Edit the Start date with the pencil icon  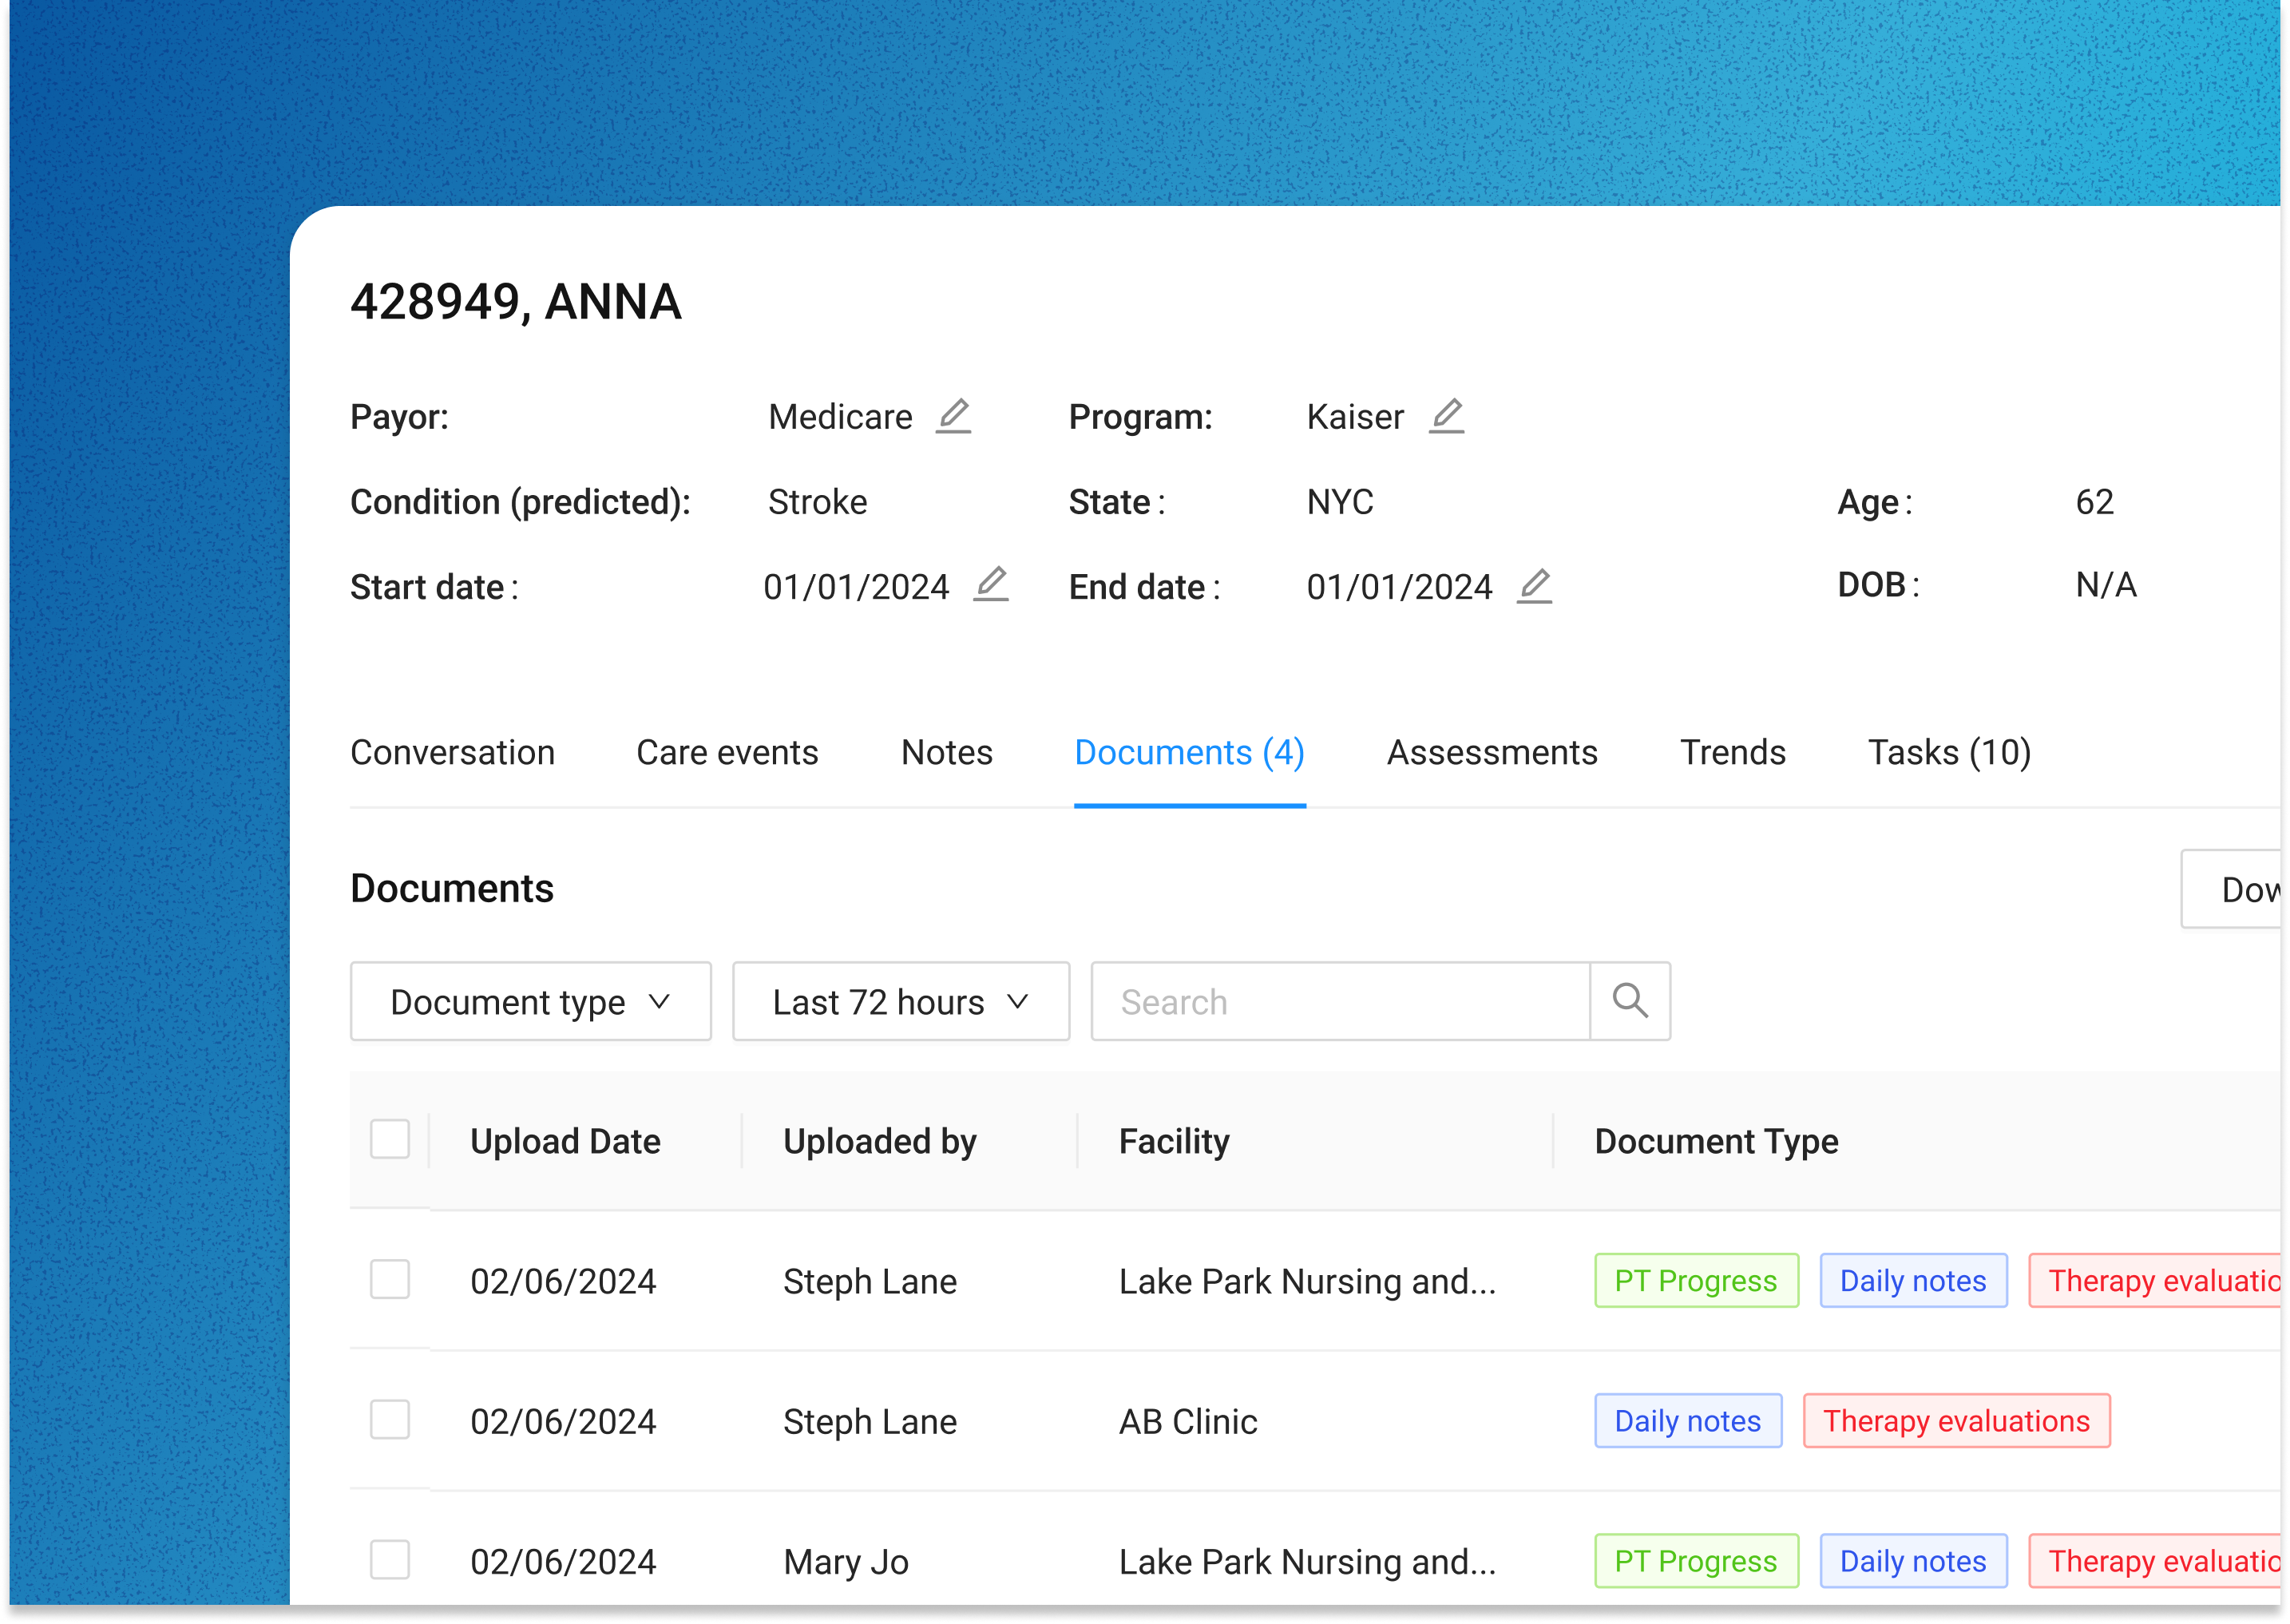991,586
